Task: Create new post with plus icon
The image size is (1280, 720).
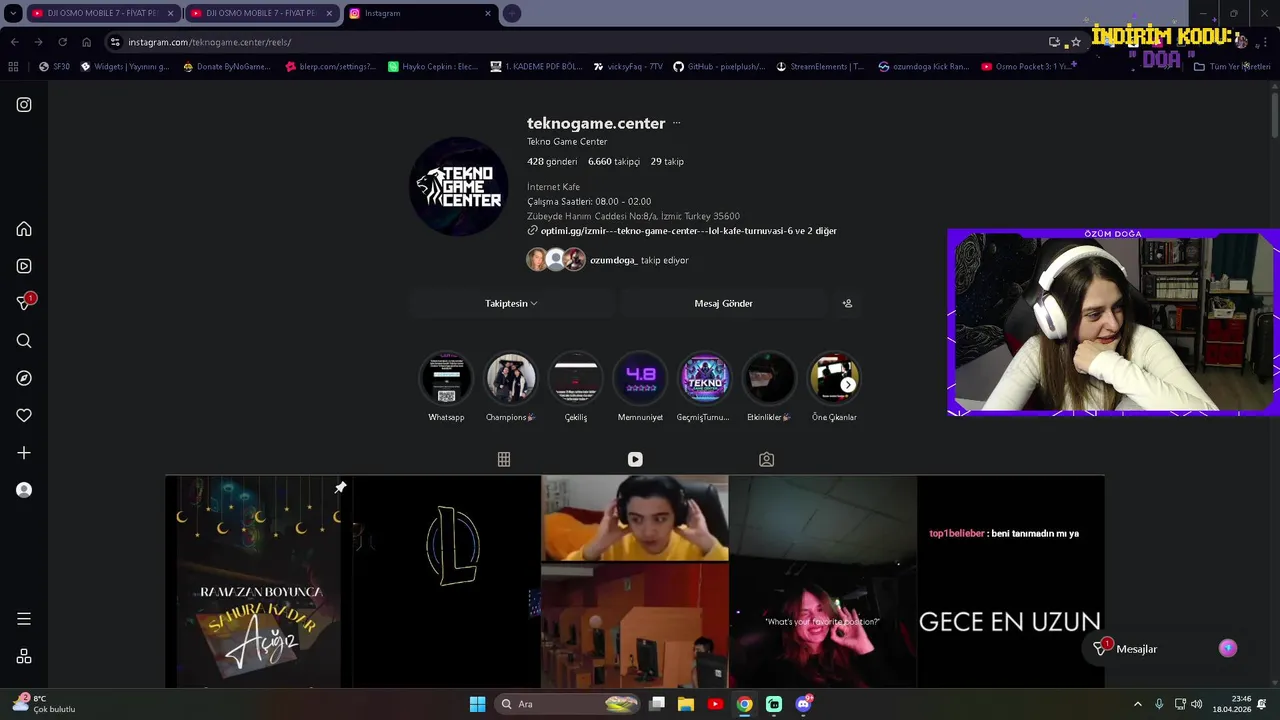Action: coord(24,453)
